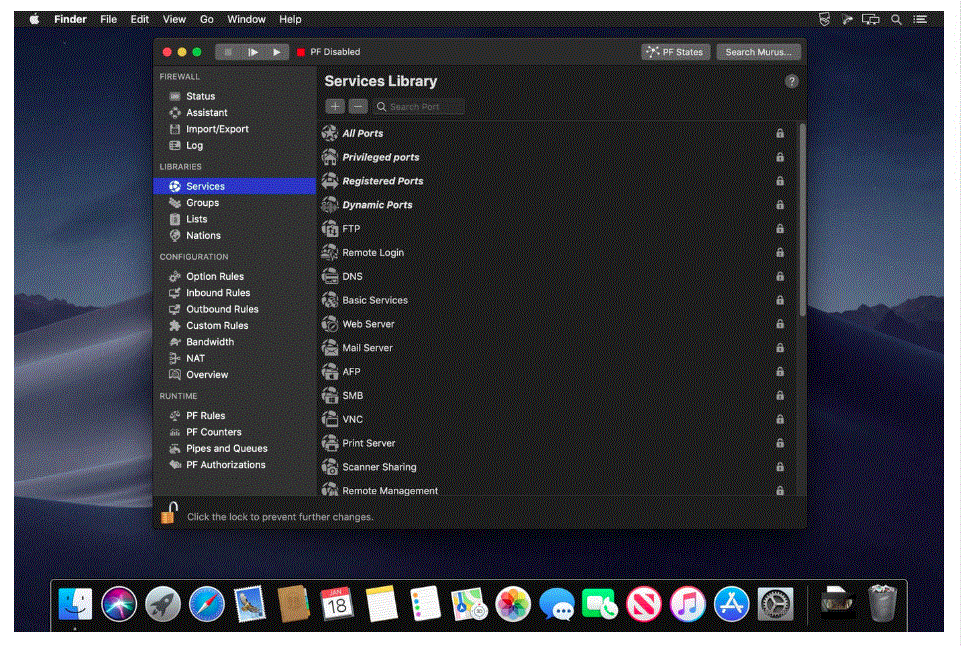
Task: Click the Print Server service icon
Action: pos(330,443)
